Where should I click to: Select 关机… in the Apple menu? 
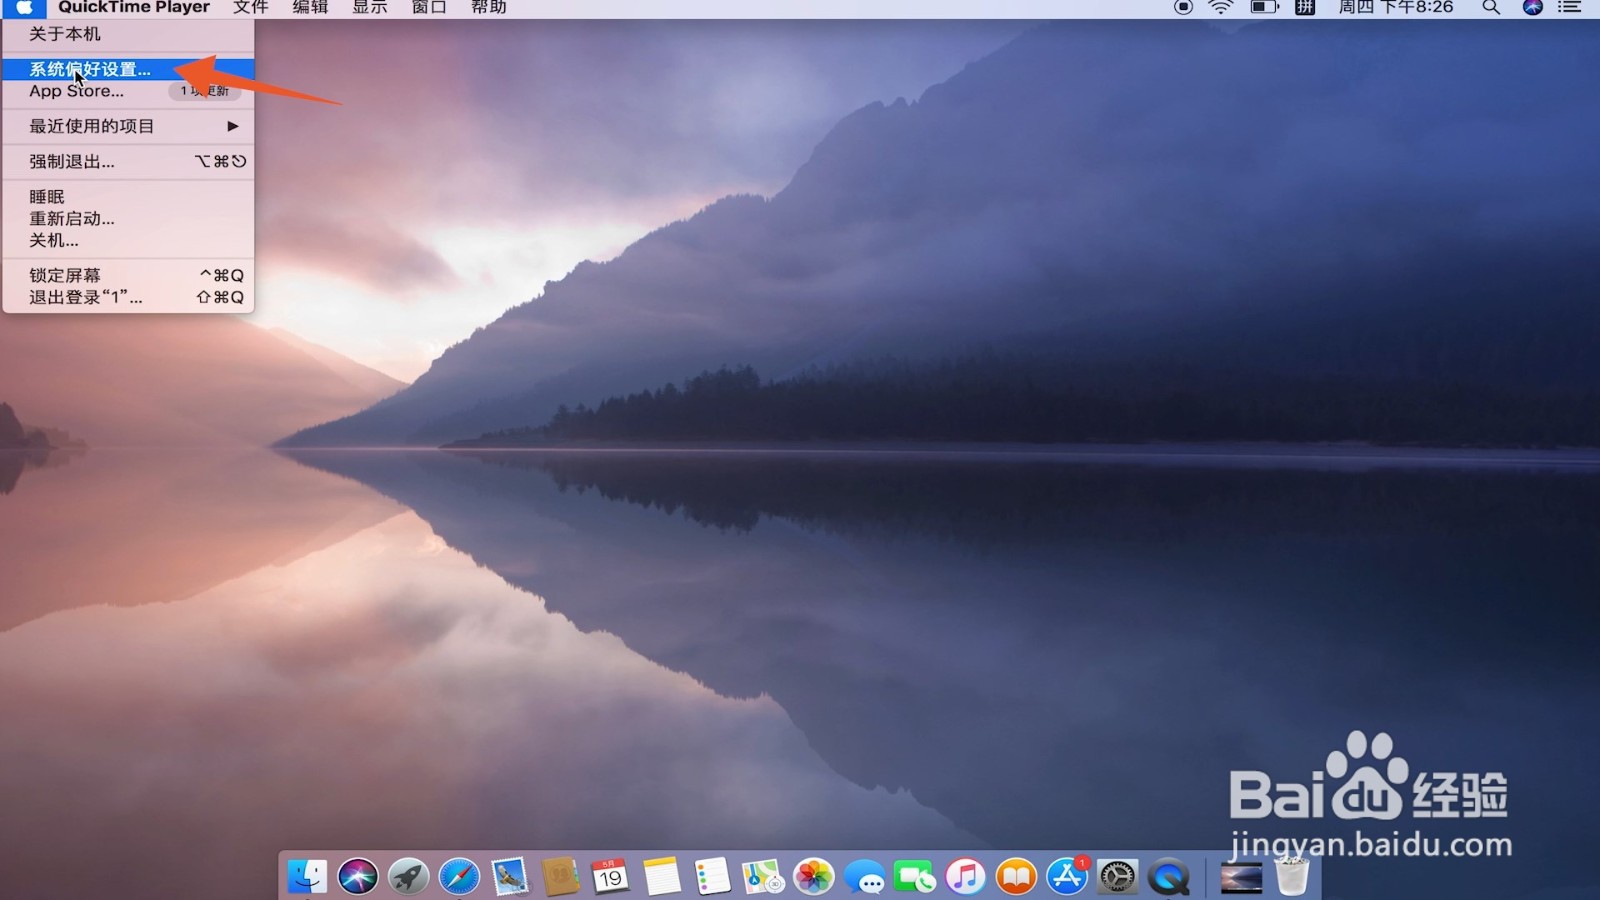tap(128, 240)
